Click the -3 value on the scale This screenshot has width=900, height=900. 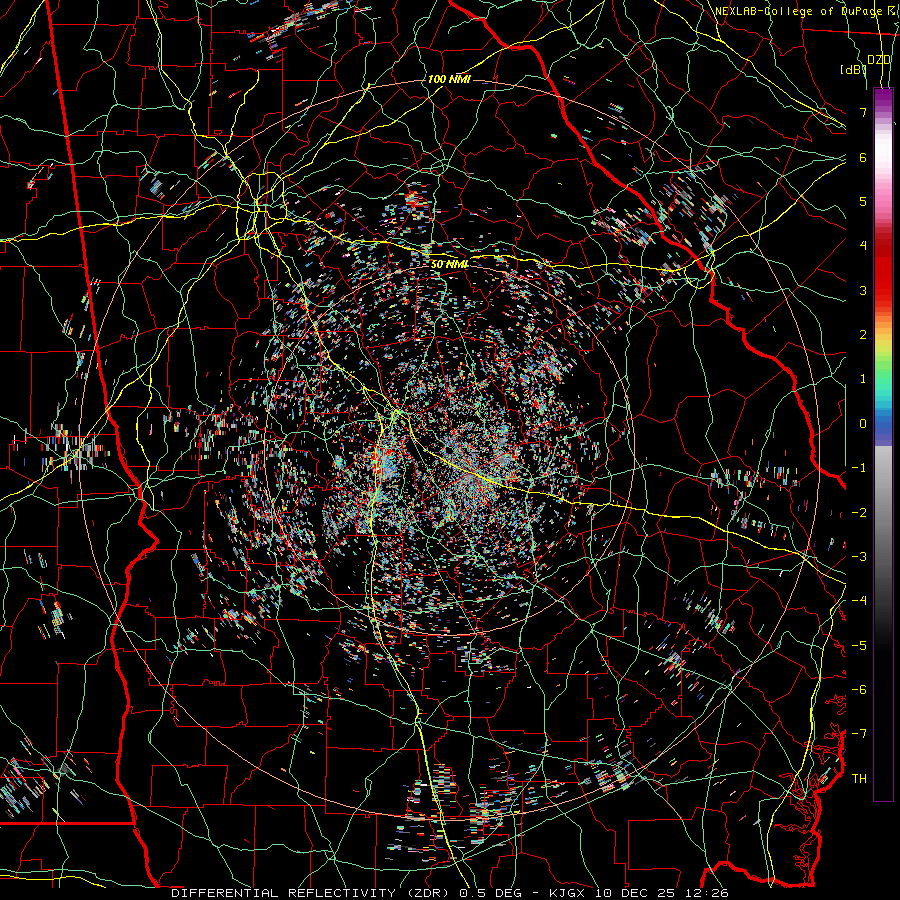click(859, 557)
